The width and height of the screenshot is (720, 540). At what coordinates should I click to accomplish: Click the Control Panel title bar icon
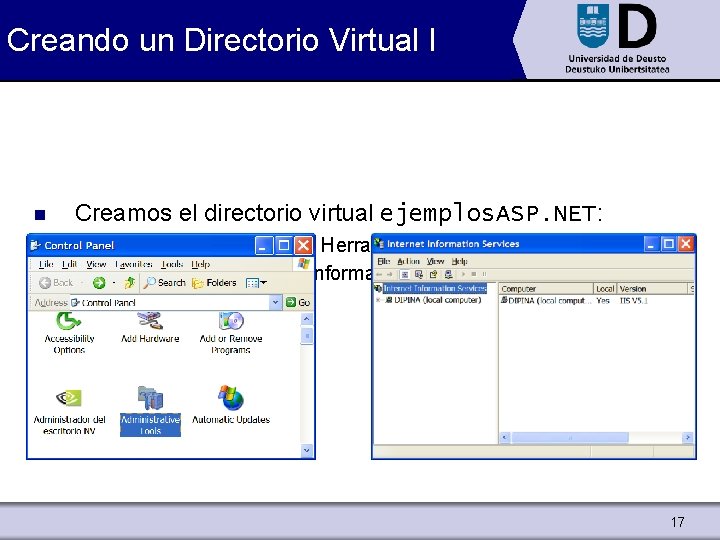pyautogui.click(x=35, y=245)
